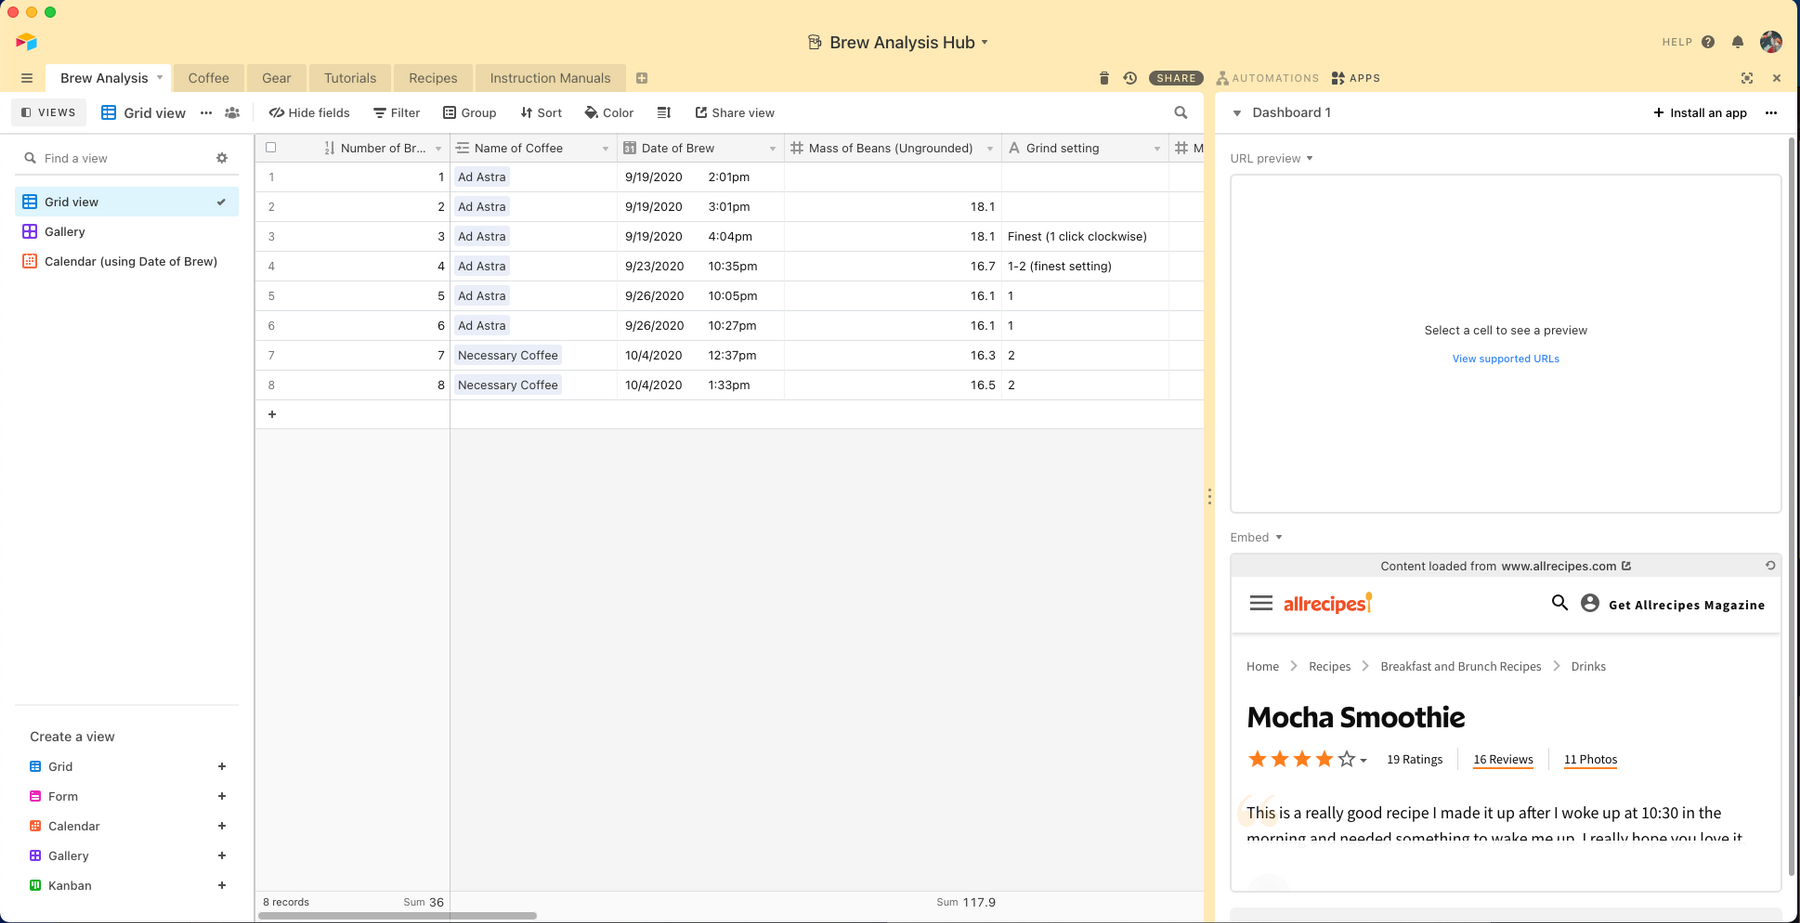Open the revision history clock icon

pyautogui.click(x=1130, y=78)
